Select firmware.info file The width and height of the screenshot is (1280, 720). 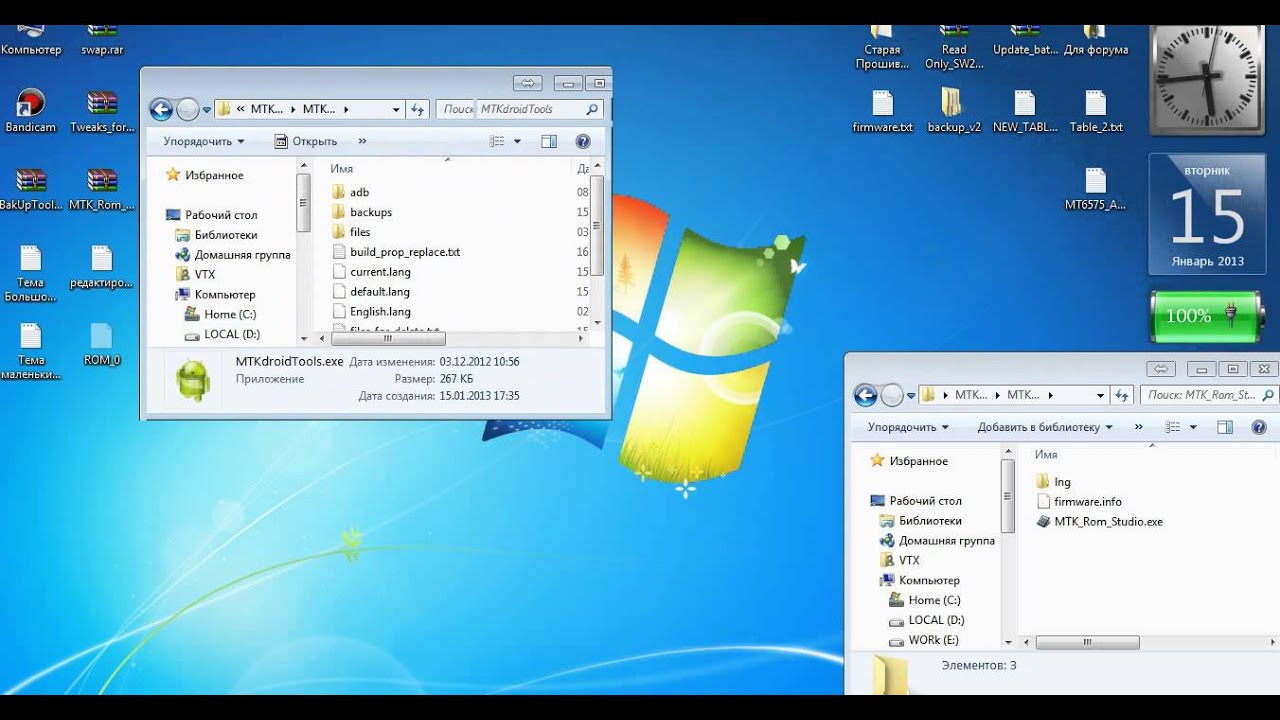1079,502
